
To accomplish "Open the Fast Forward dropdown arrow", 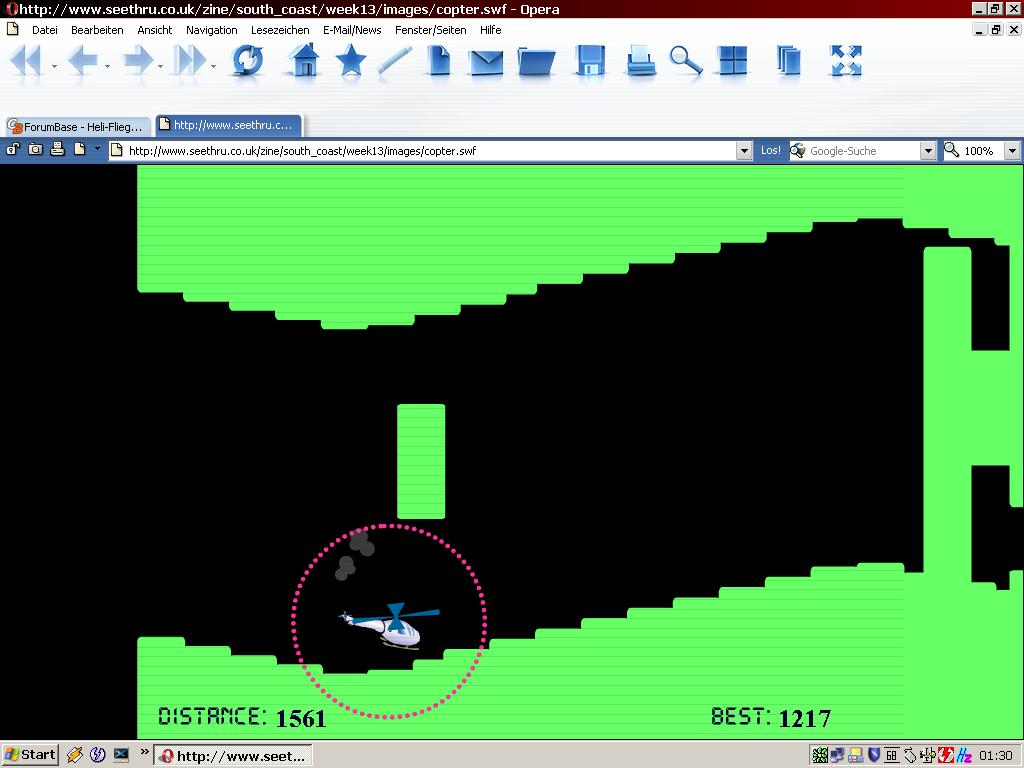I will click(x=213, y=66).
